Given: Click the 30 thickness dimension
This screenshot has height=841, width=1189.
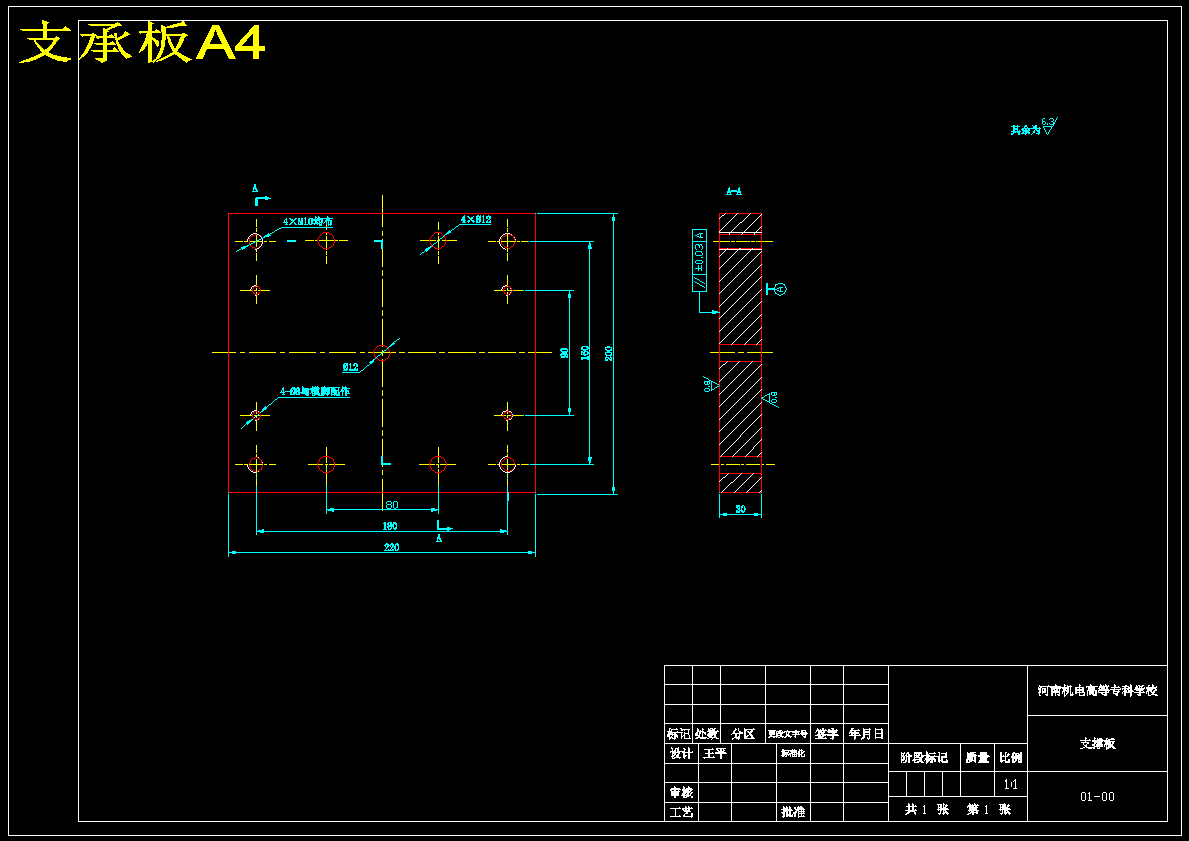Looking at the screenshot, I should point(740,509).
